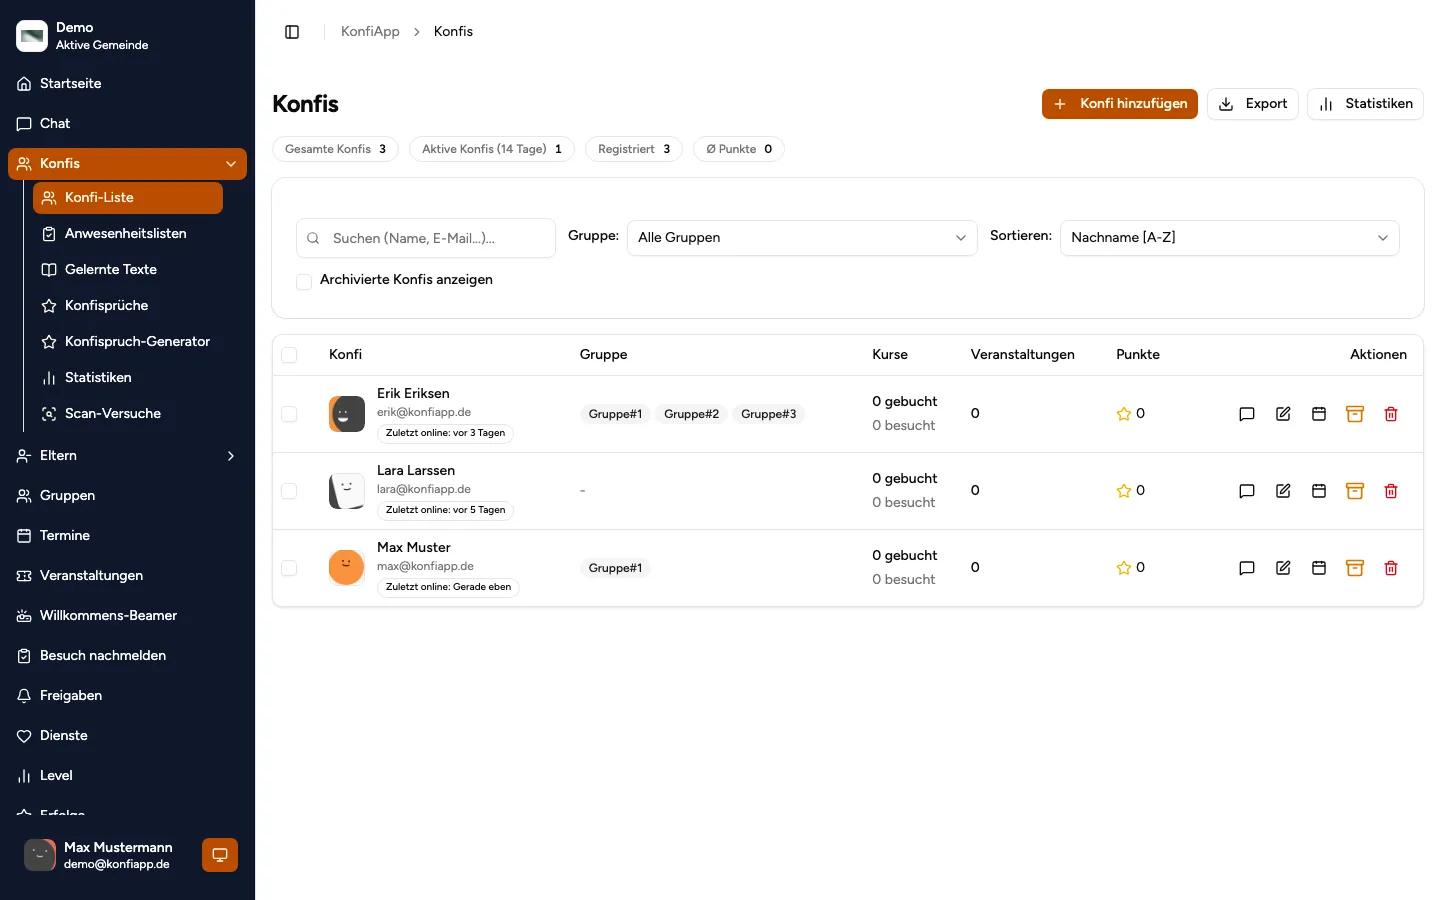Click Erik Eriksen's points star icon
This screenshot has height=900, width=1440.
pos(1124,414)
